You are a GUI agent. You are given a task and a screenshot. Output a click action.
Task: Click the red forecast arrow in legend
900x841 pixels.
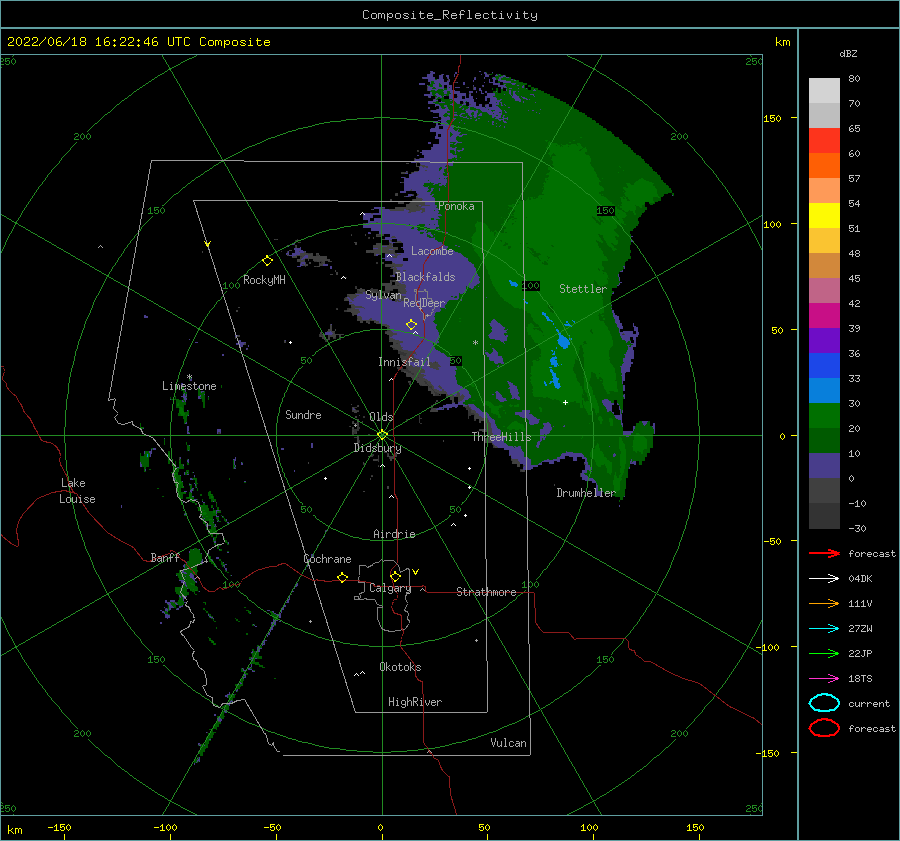tap(824, 553)
